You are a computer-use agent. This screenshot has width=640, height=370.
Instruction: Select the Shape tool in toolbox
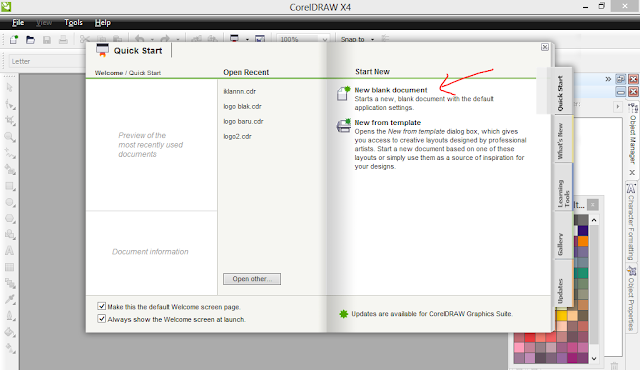pyautogui.click(x=10, y=104)
